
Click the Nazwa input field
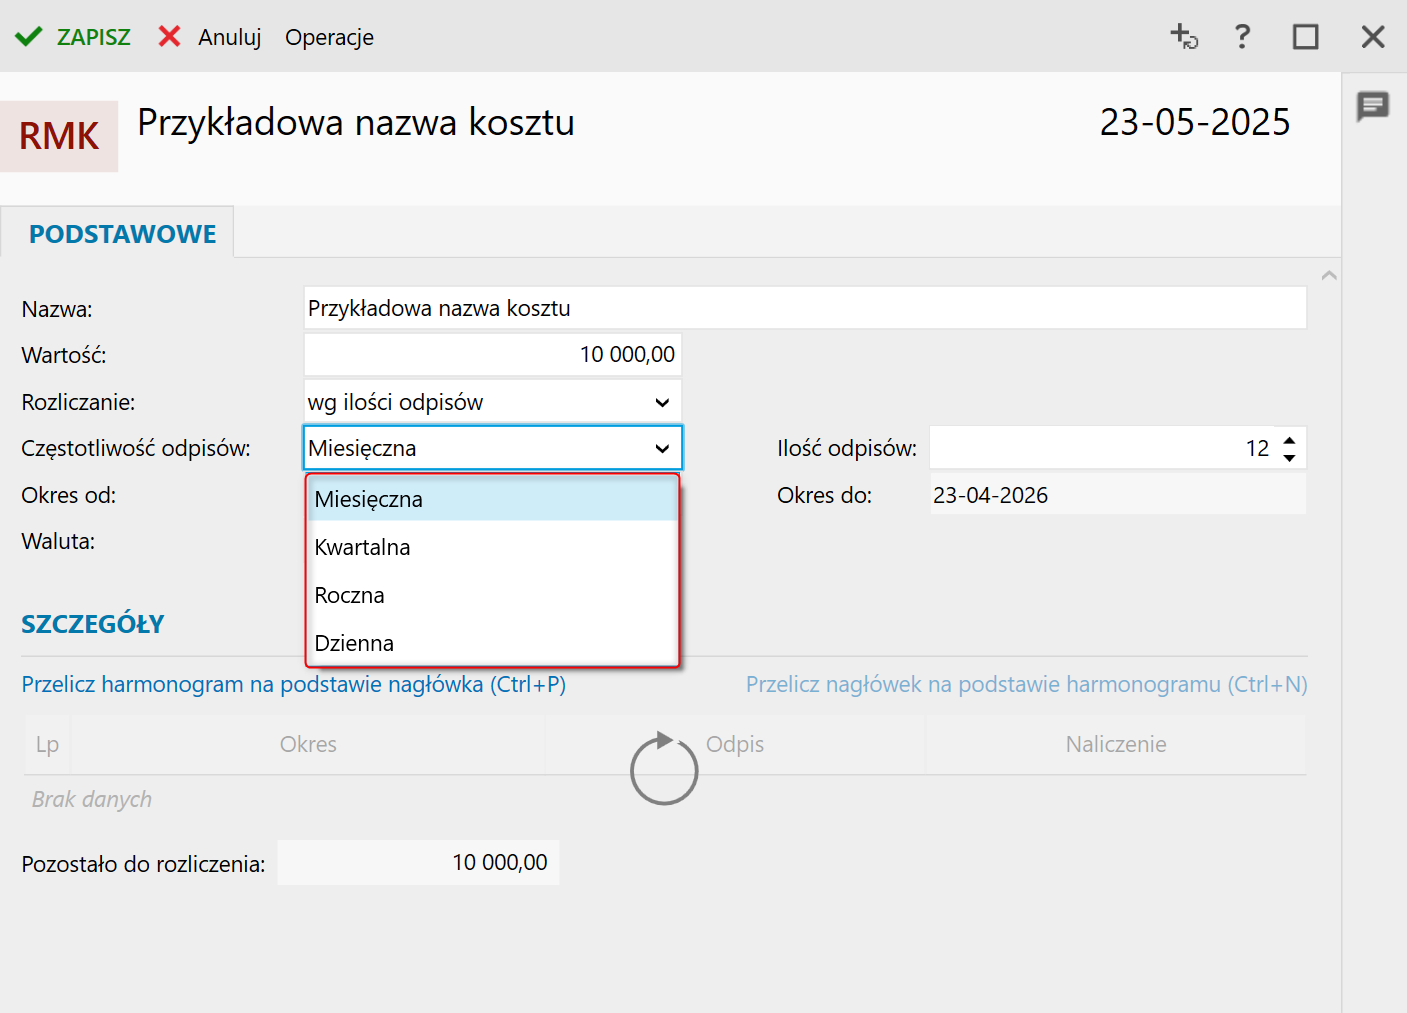[x=805, y=308]
